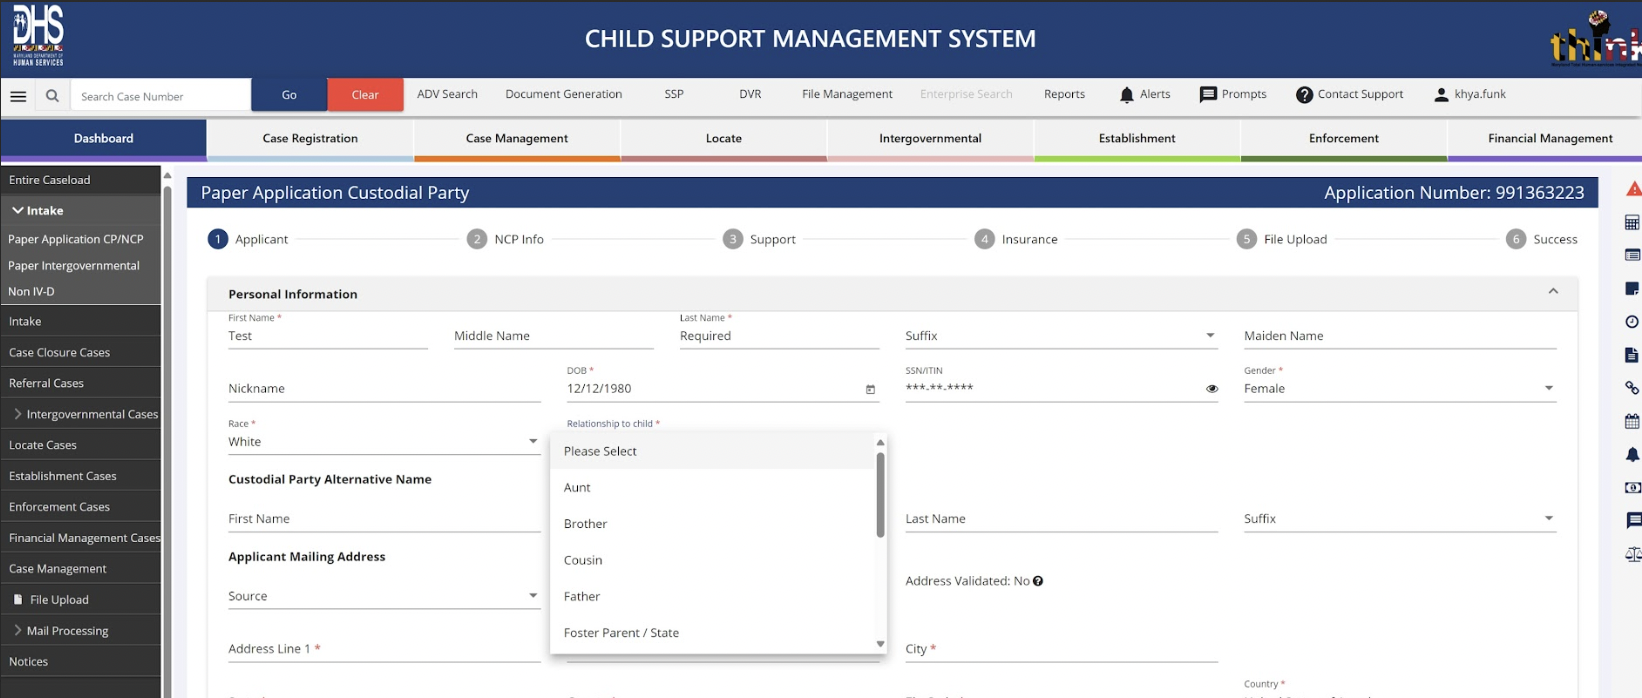The width and height of the screenshot is (1642, 698).
Task: Go to step 2 NCP Info
Action: (x=505, y=239)
